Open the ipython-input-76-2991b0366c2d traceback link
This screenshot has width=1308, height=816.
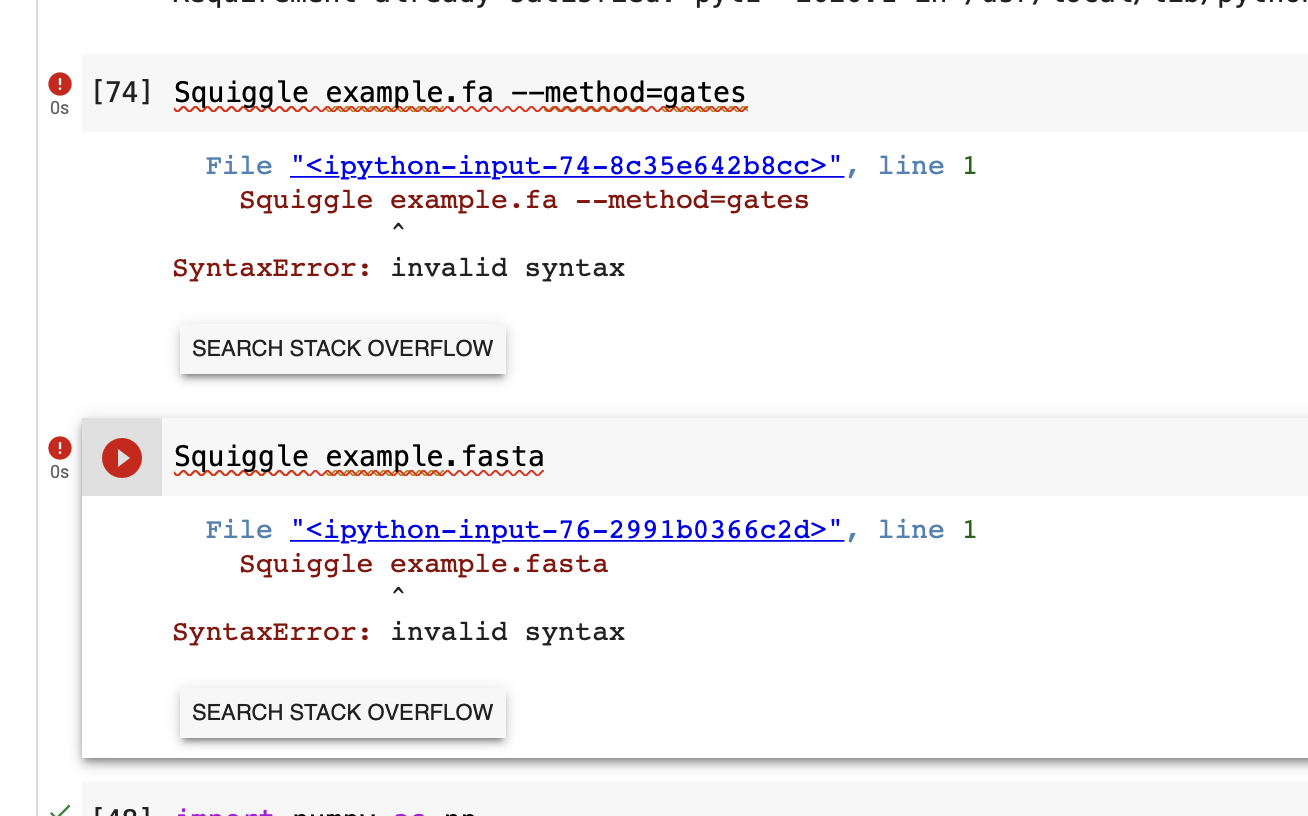click(x=567, y=530)
